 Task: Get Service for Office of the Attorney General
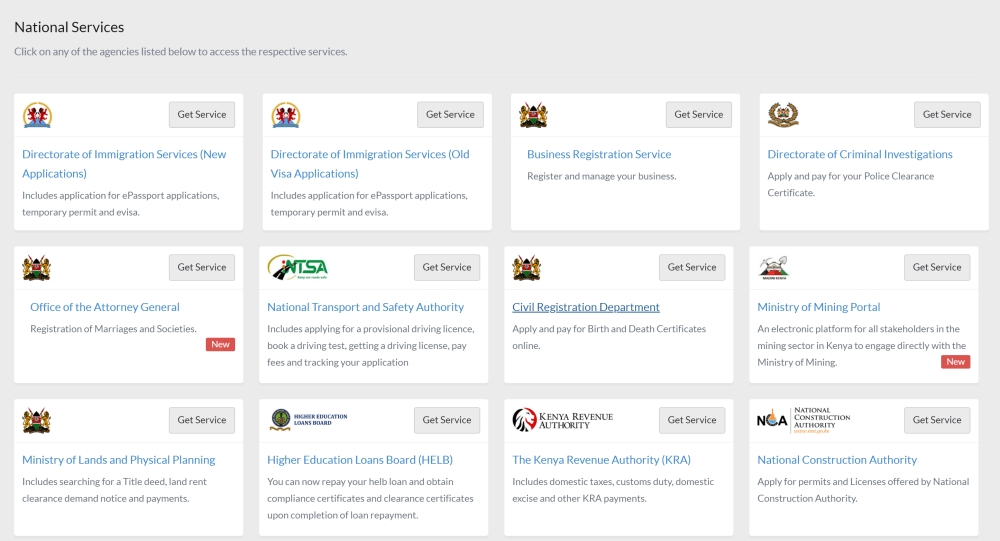[202, 267]
